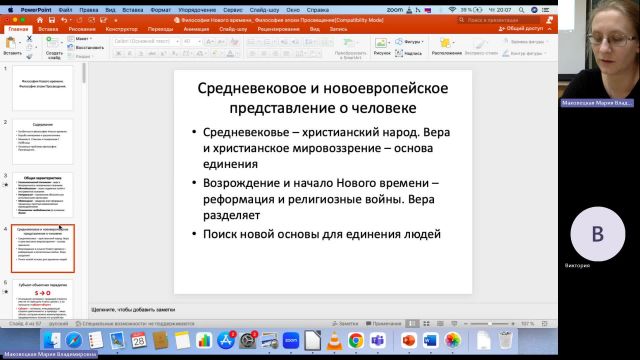Click Поиск в презентации search field
The image size is (640, 360).
pos(498,20)
